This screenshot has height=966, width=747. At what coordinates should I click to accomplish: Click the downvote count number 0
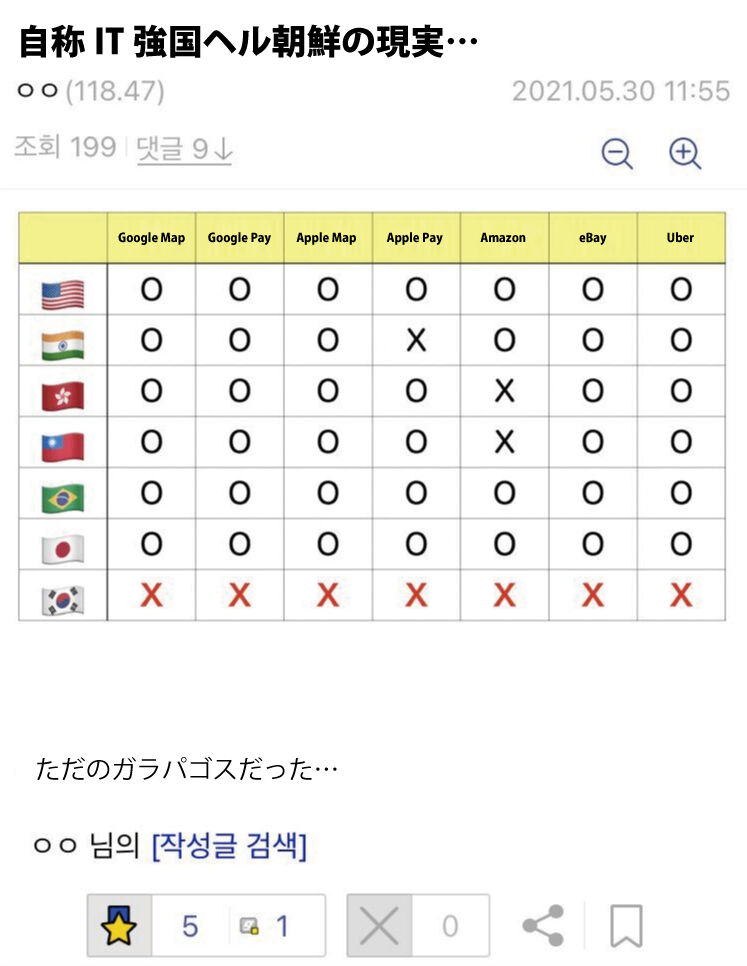click(x=450, y=926)
